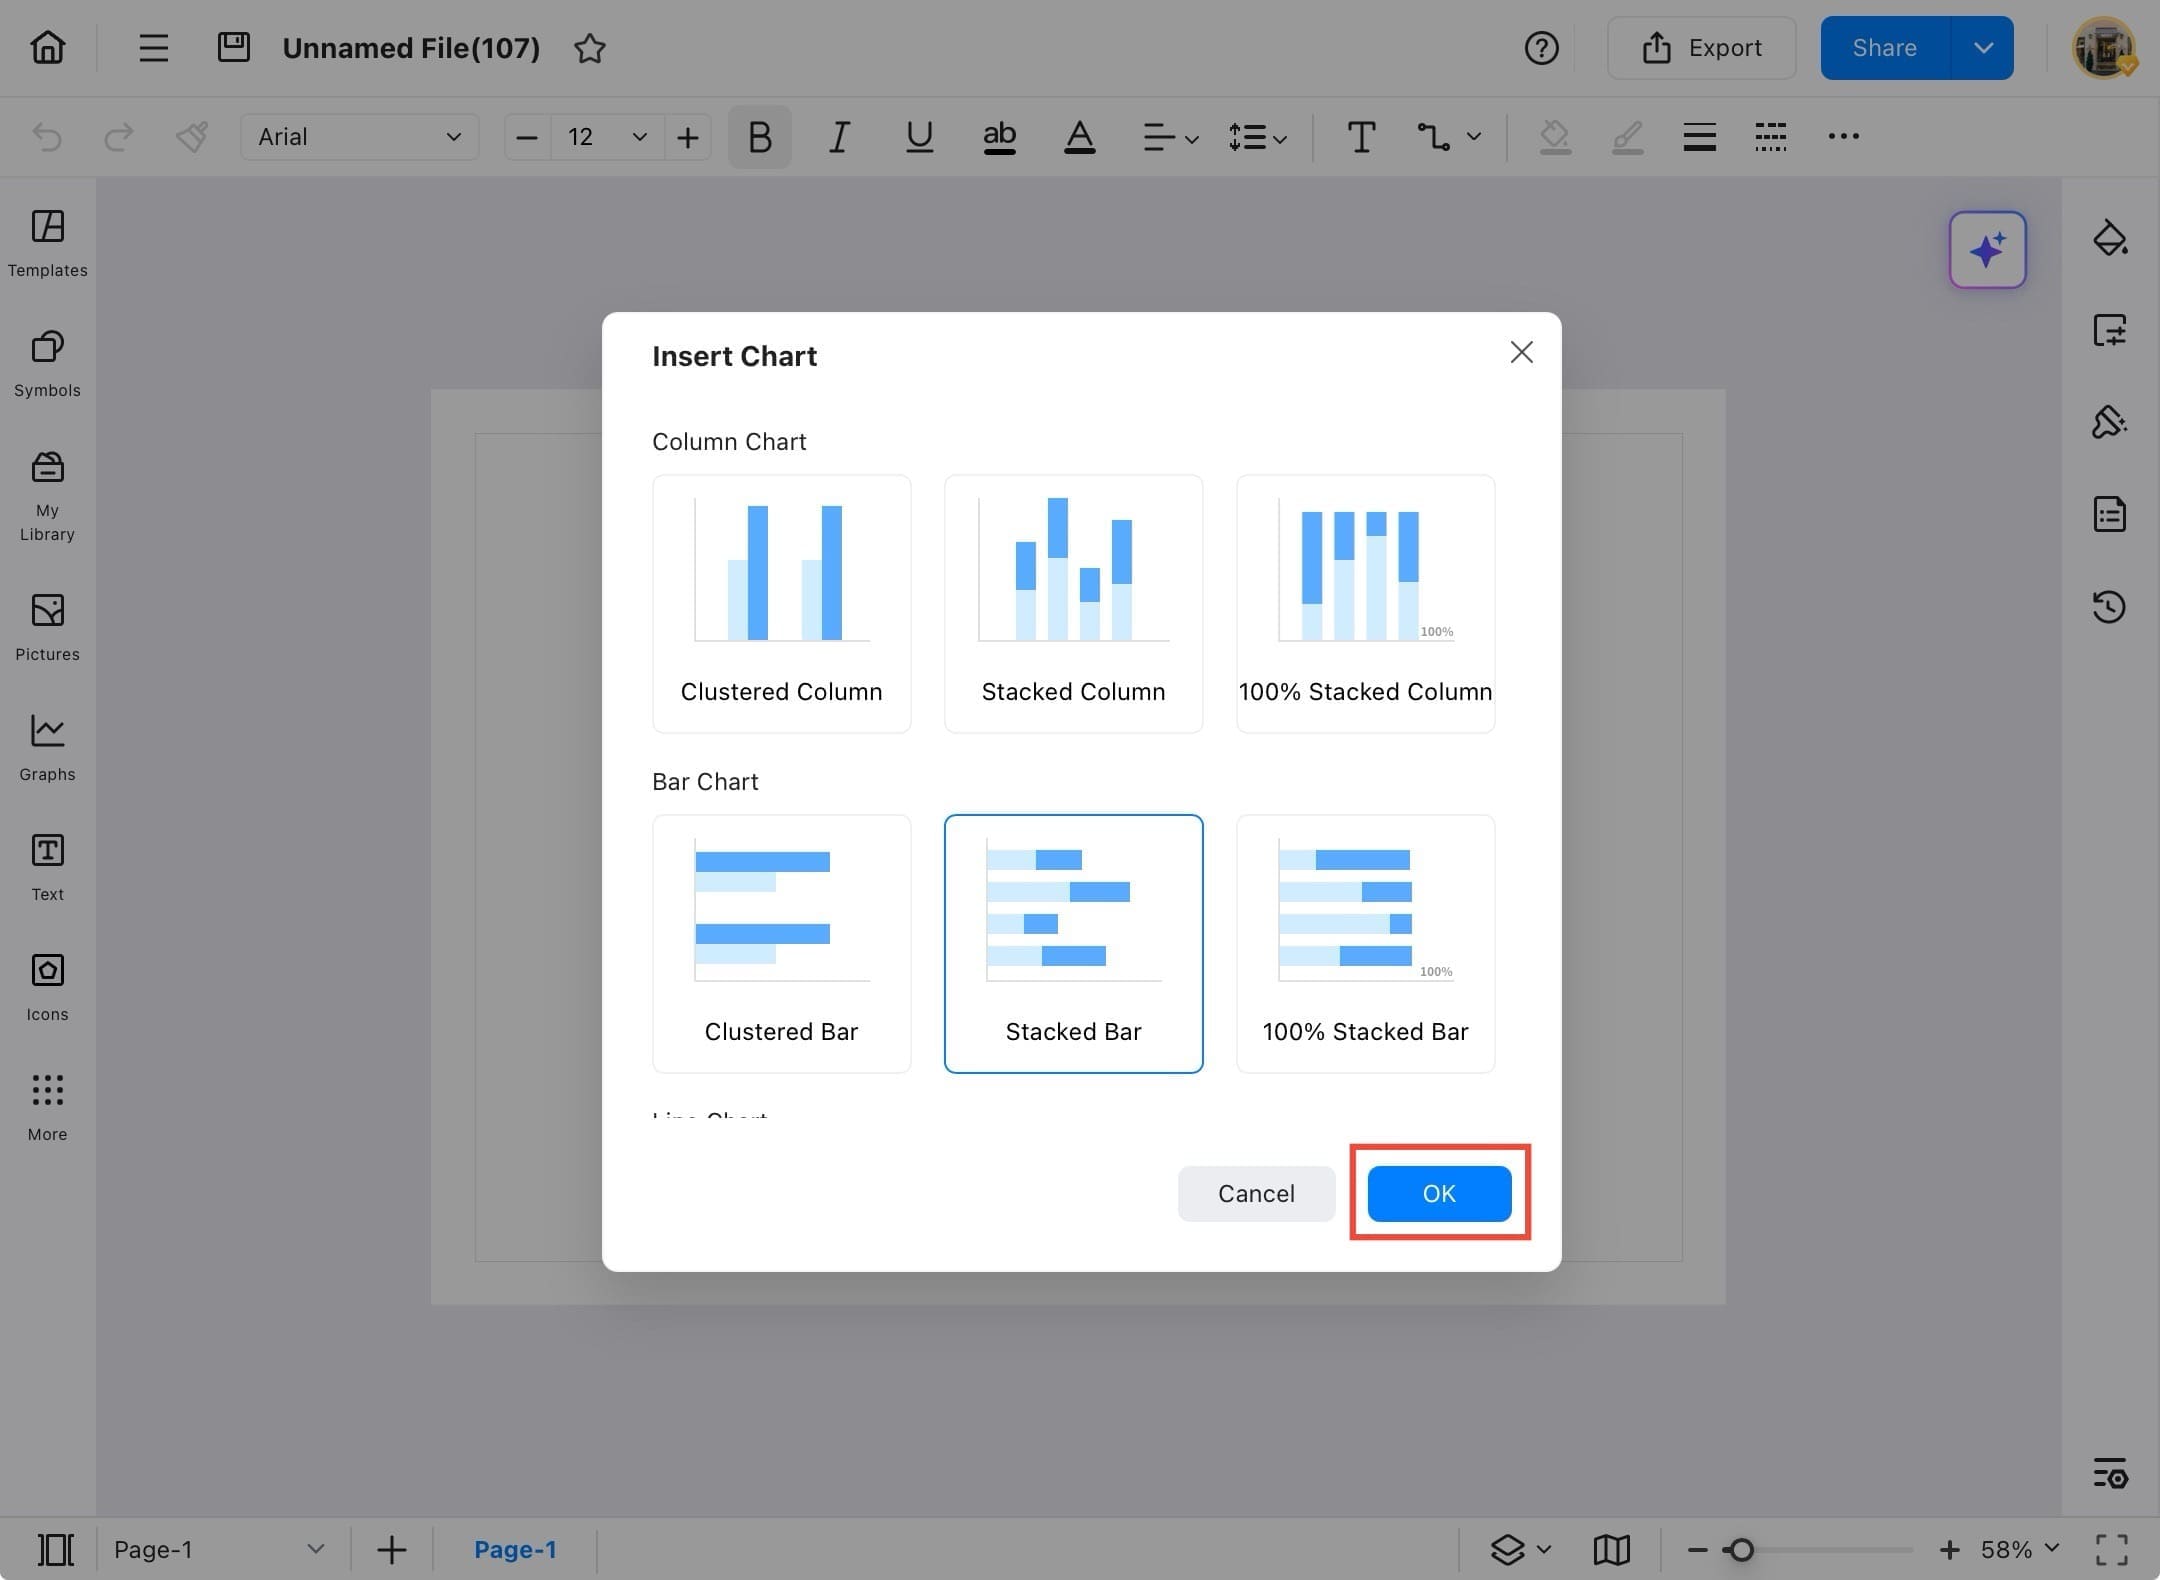Switch to the Page-1 tab
2160x1580 pixels.
tap(515, 1549)
